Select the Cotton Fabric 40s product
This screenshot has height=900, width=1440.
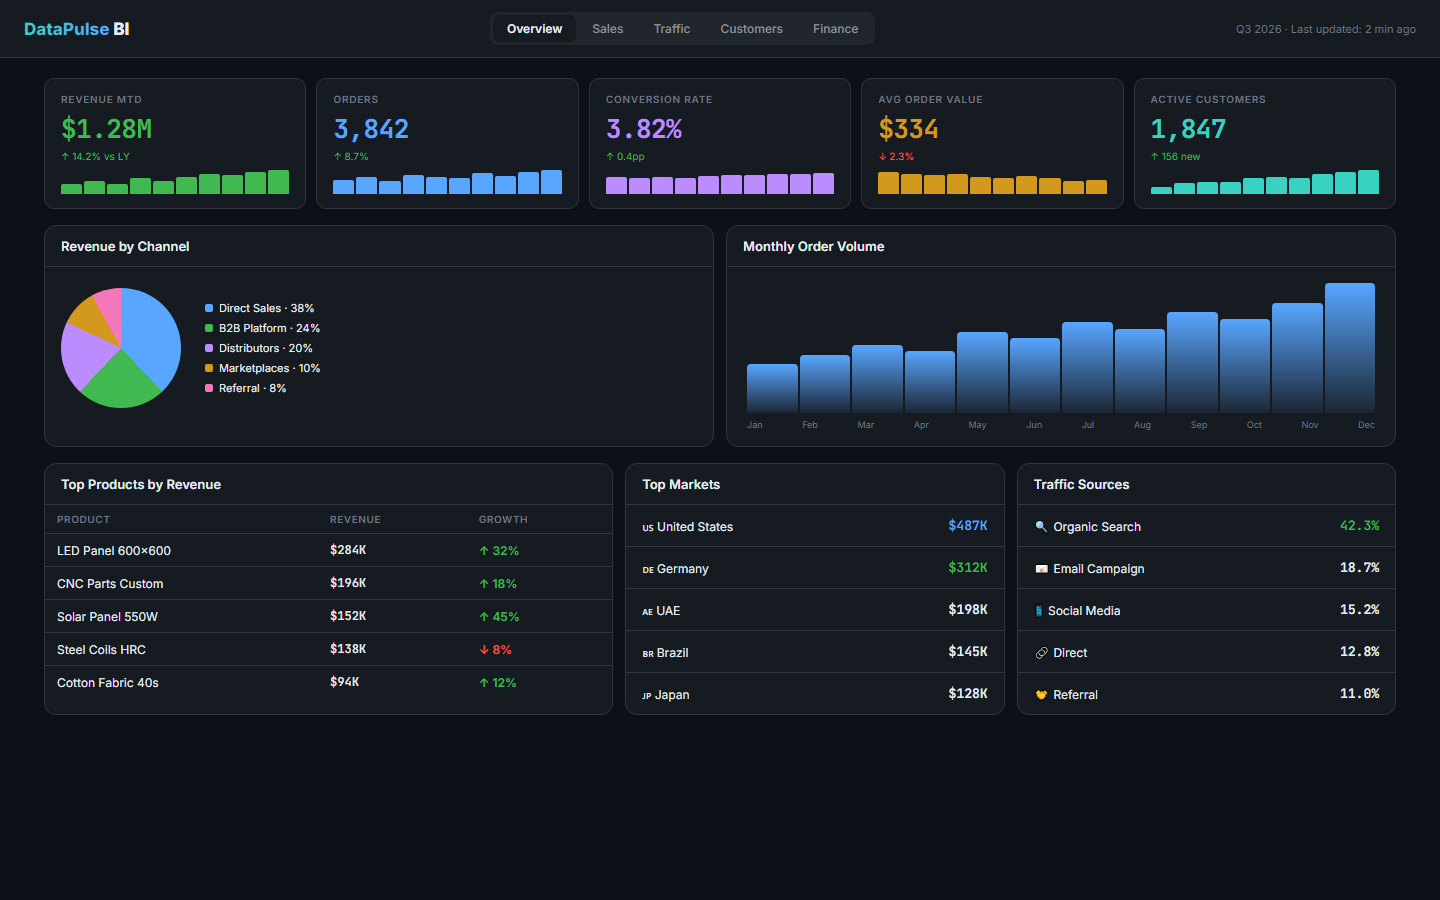[x=108, y=683]
